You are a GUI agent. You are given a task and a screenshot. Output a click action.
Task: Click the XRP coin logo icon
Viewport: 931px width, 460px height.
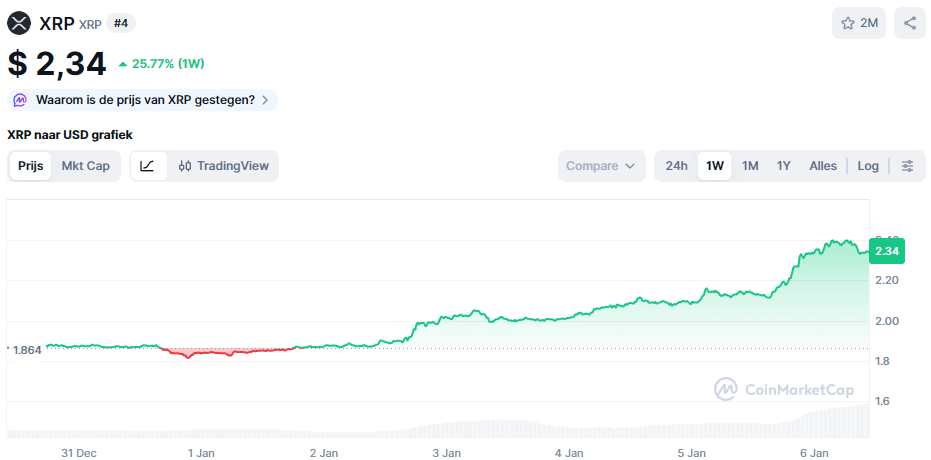pyautogui.click(x=19, y=23)
